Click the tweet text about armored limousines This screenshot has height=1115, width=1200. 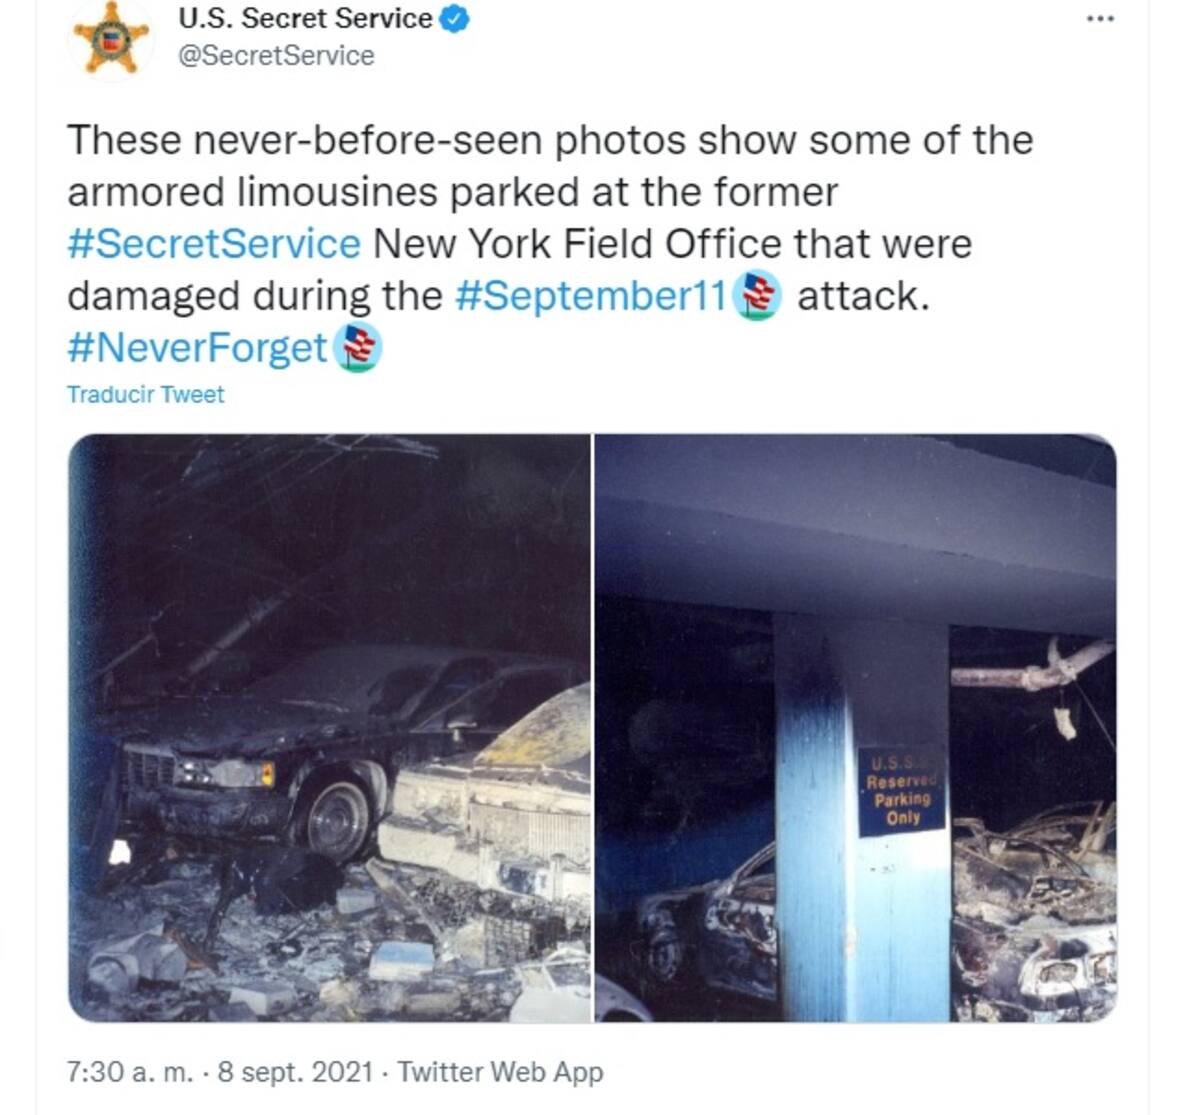(x=550, y=243)
